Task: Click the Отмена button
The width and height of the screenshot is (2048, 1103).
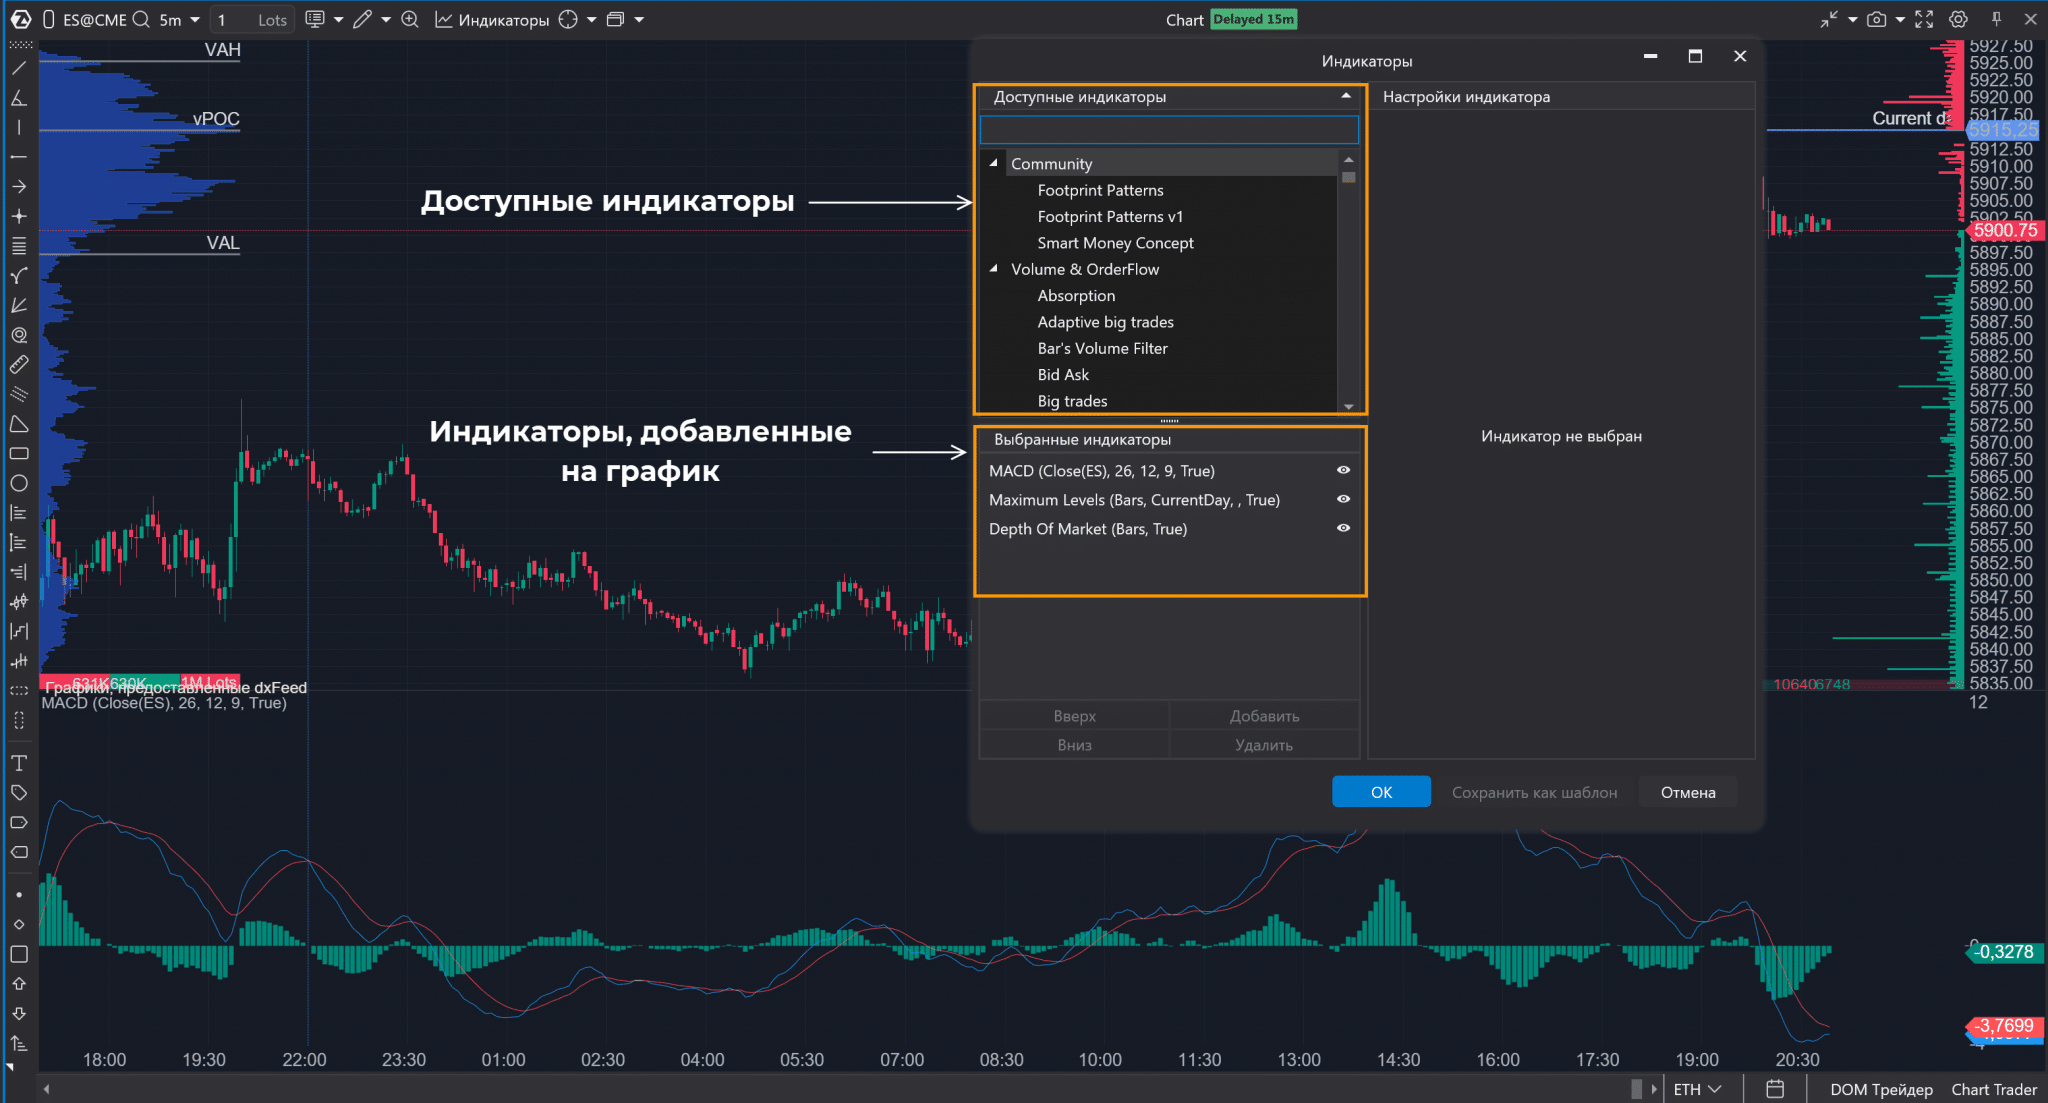Action: click(1687, 792)
